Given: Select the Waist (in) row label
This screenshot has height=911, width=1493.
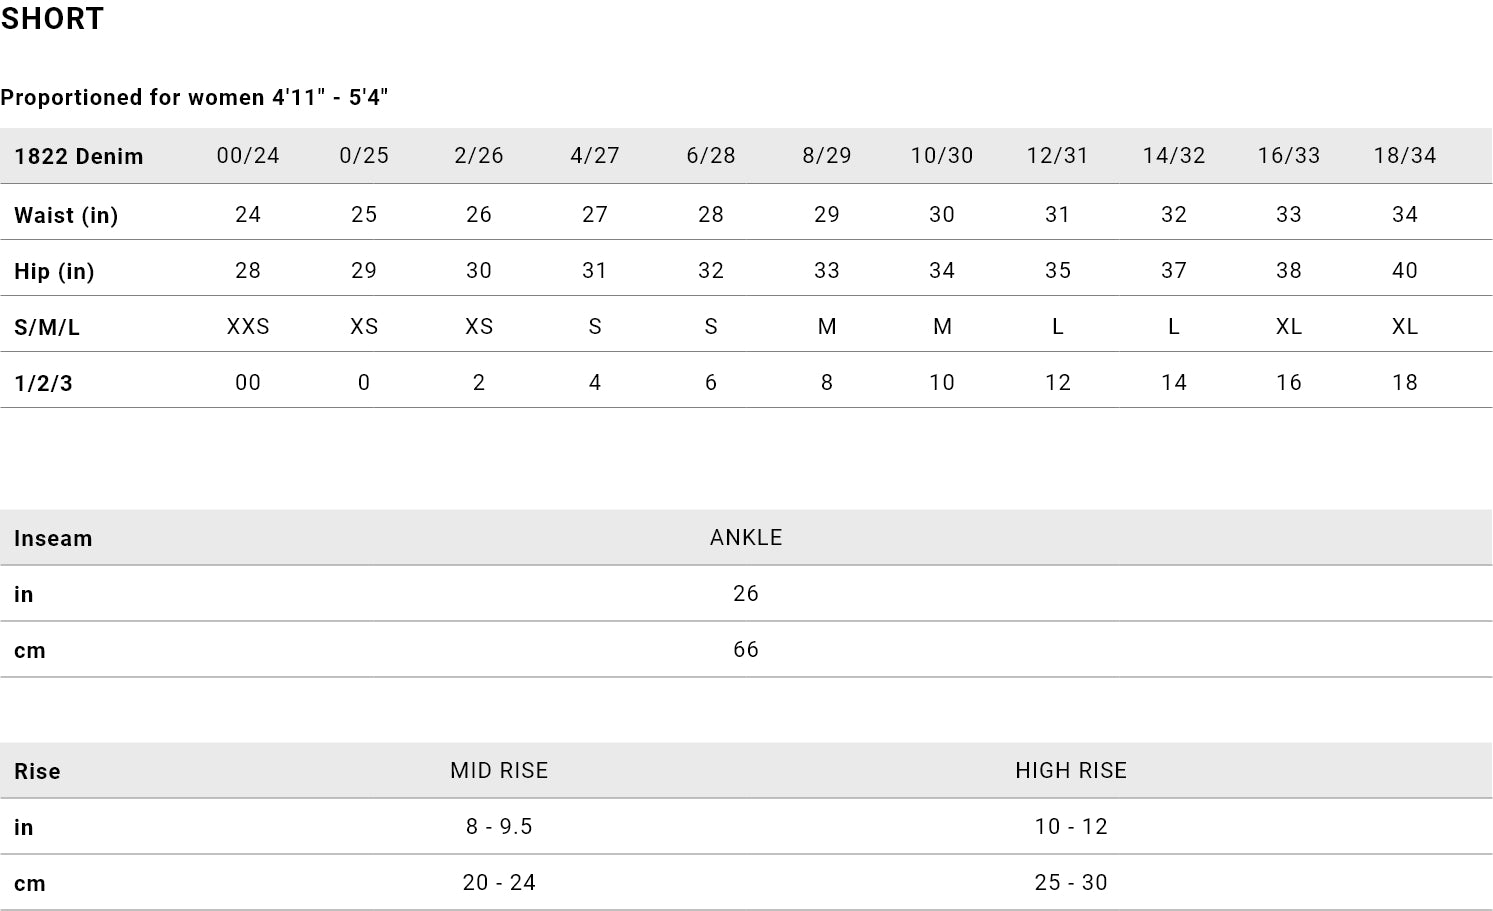Looking at the screenshot, I should tap(66, 216).
